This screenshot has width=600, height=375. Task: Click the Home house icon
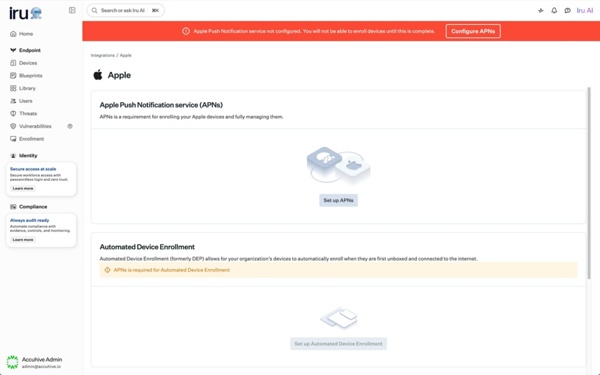point(13,34)
